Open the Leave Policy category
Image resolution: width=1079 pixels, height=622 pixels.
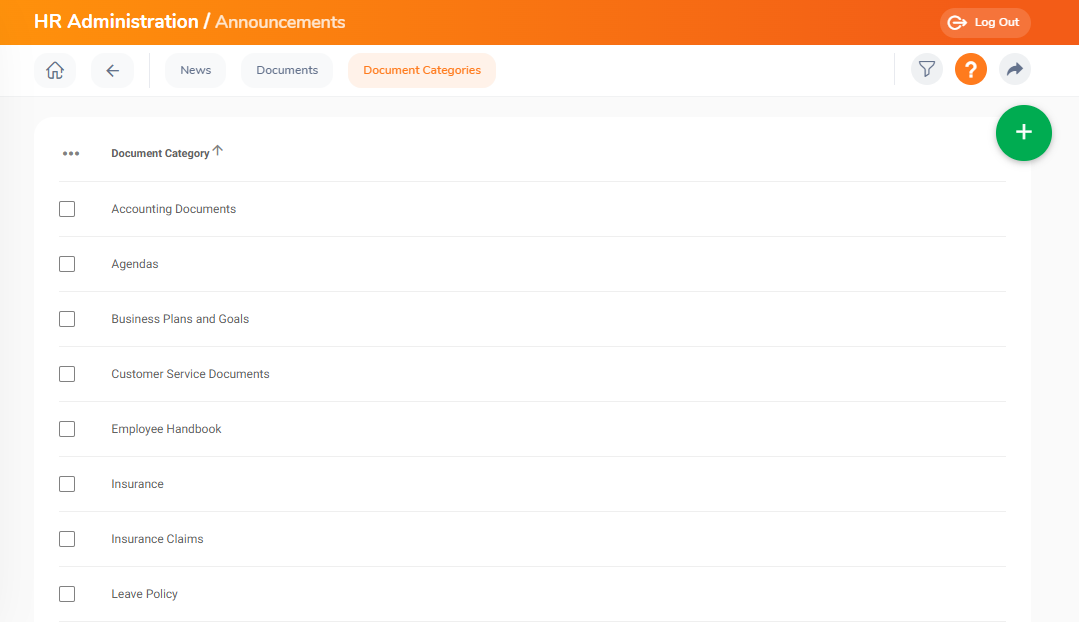(145, 594)
